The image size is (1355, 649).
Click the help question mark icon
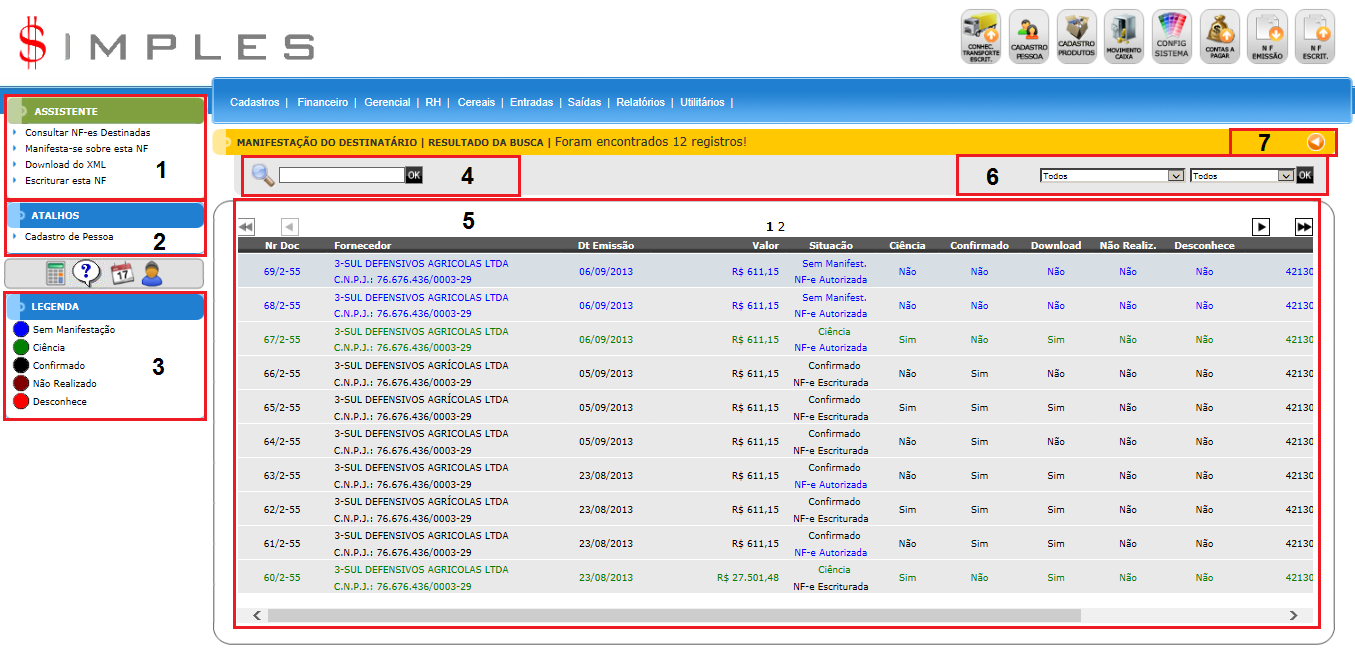pyautogui.click(x=88, y=273)
